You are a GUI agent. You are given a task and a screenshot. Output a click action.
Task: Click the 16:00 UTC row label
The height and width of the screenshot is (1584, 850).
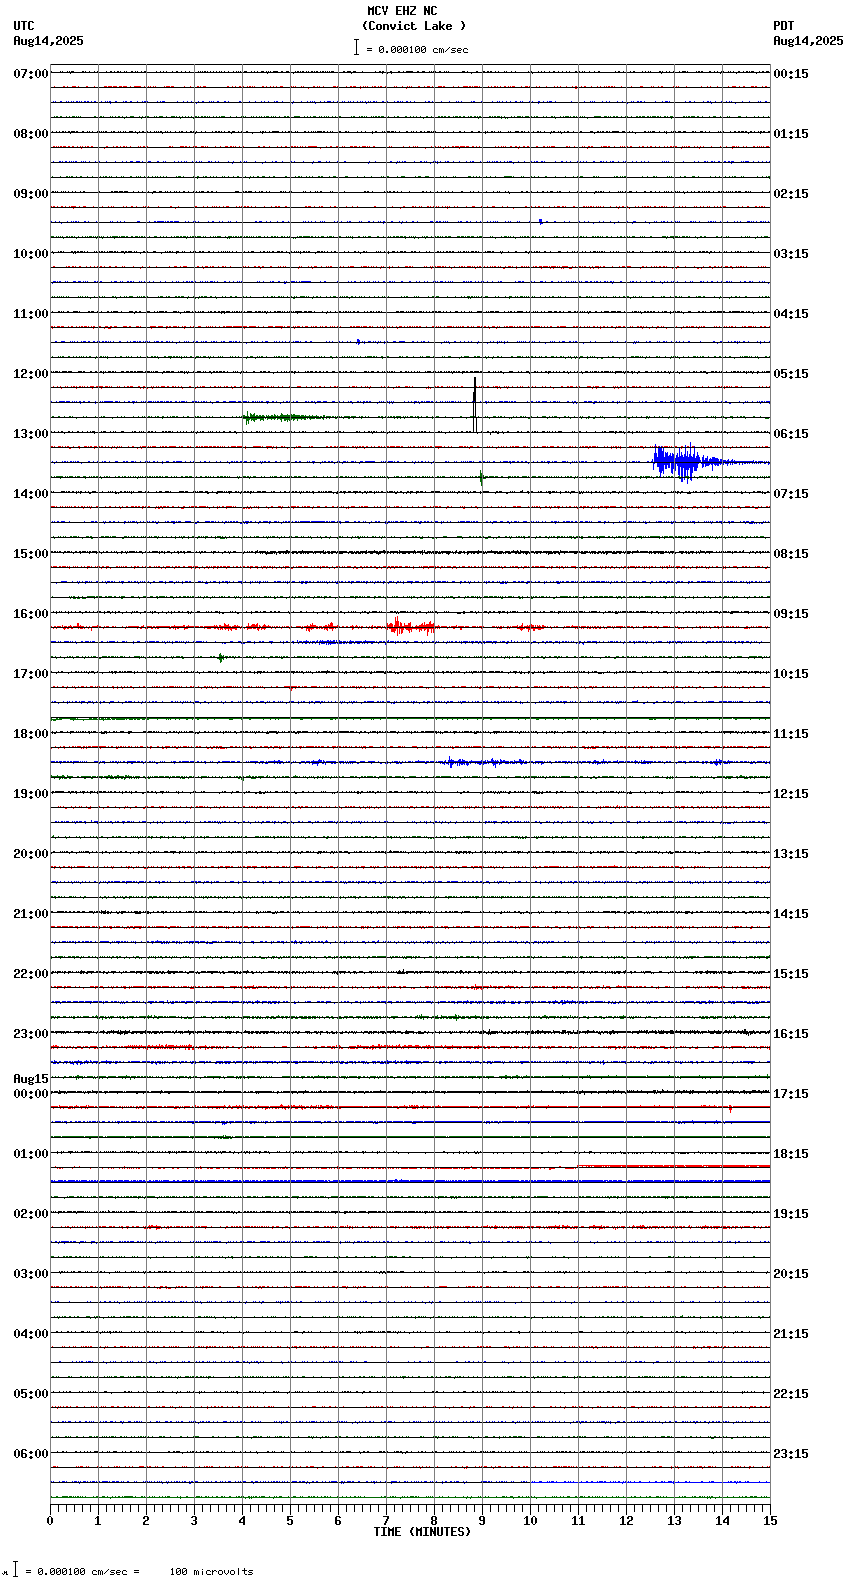[x=31, y=614]
